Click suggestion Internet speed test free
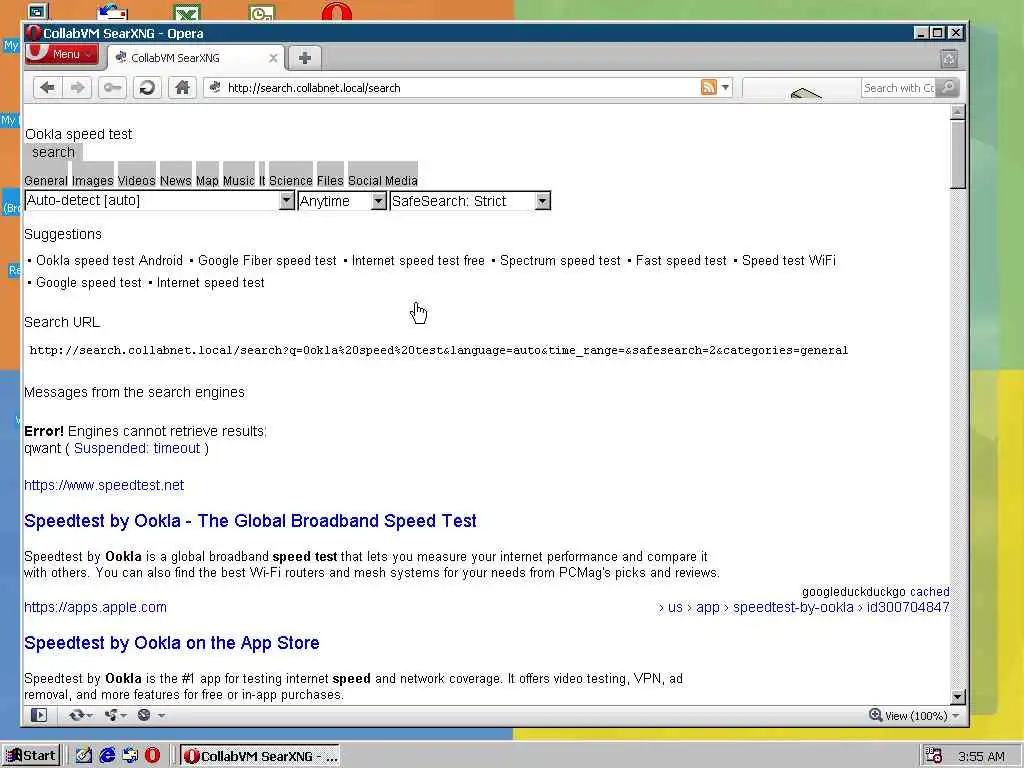 click(418, 261)
